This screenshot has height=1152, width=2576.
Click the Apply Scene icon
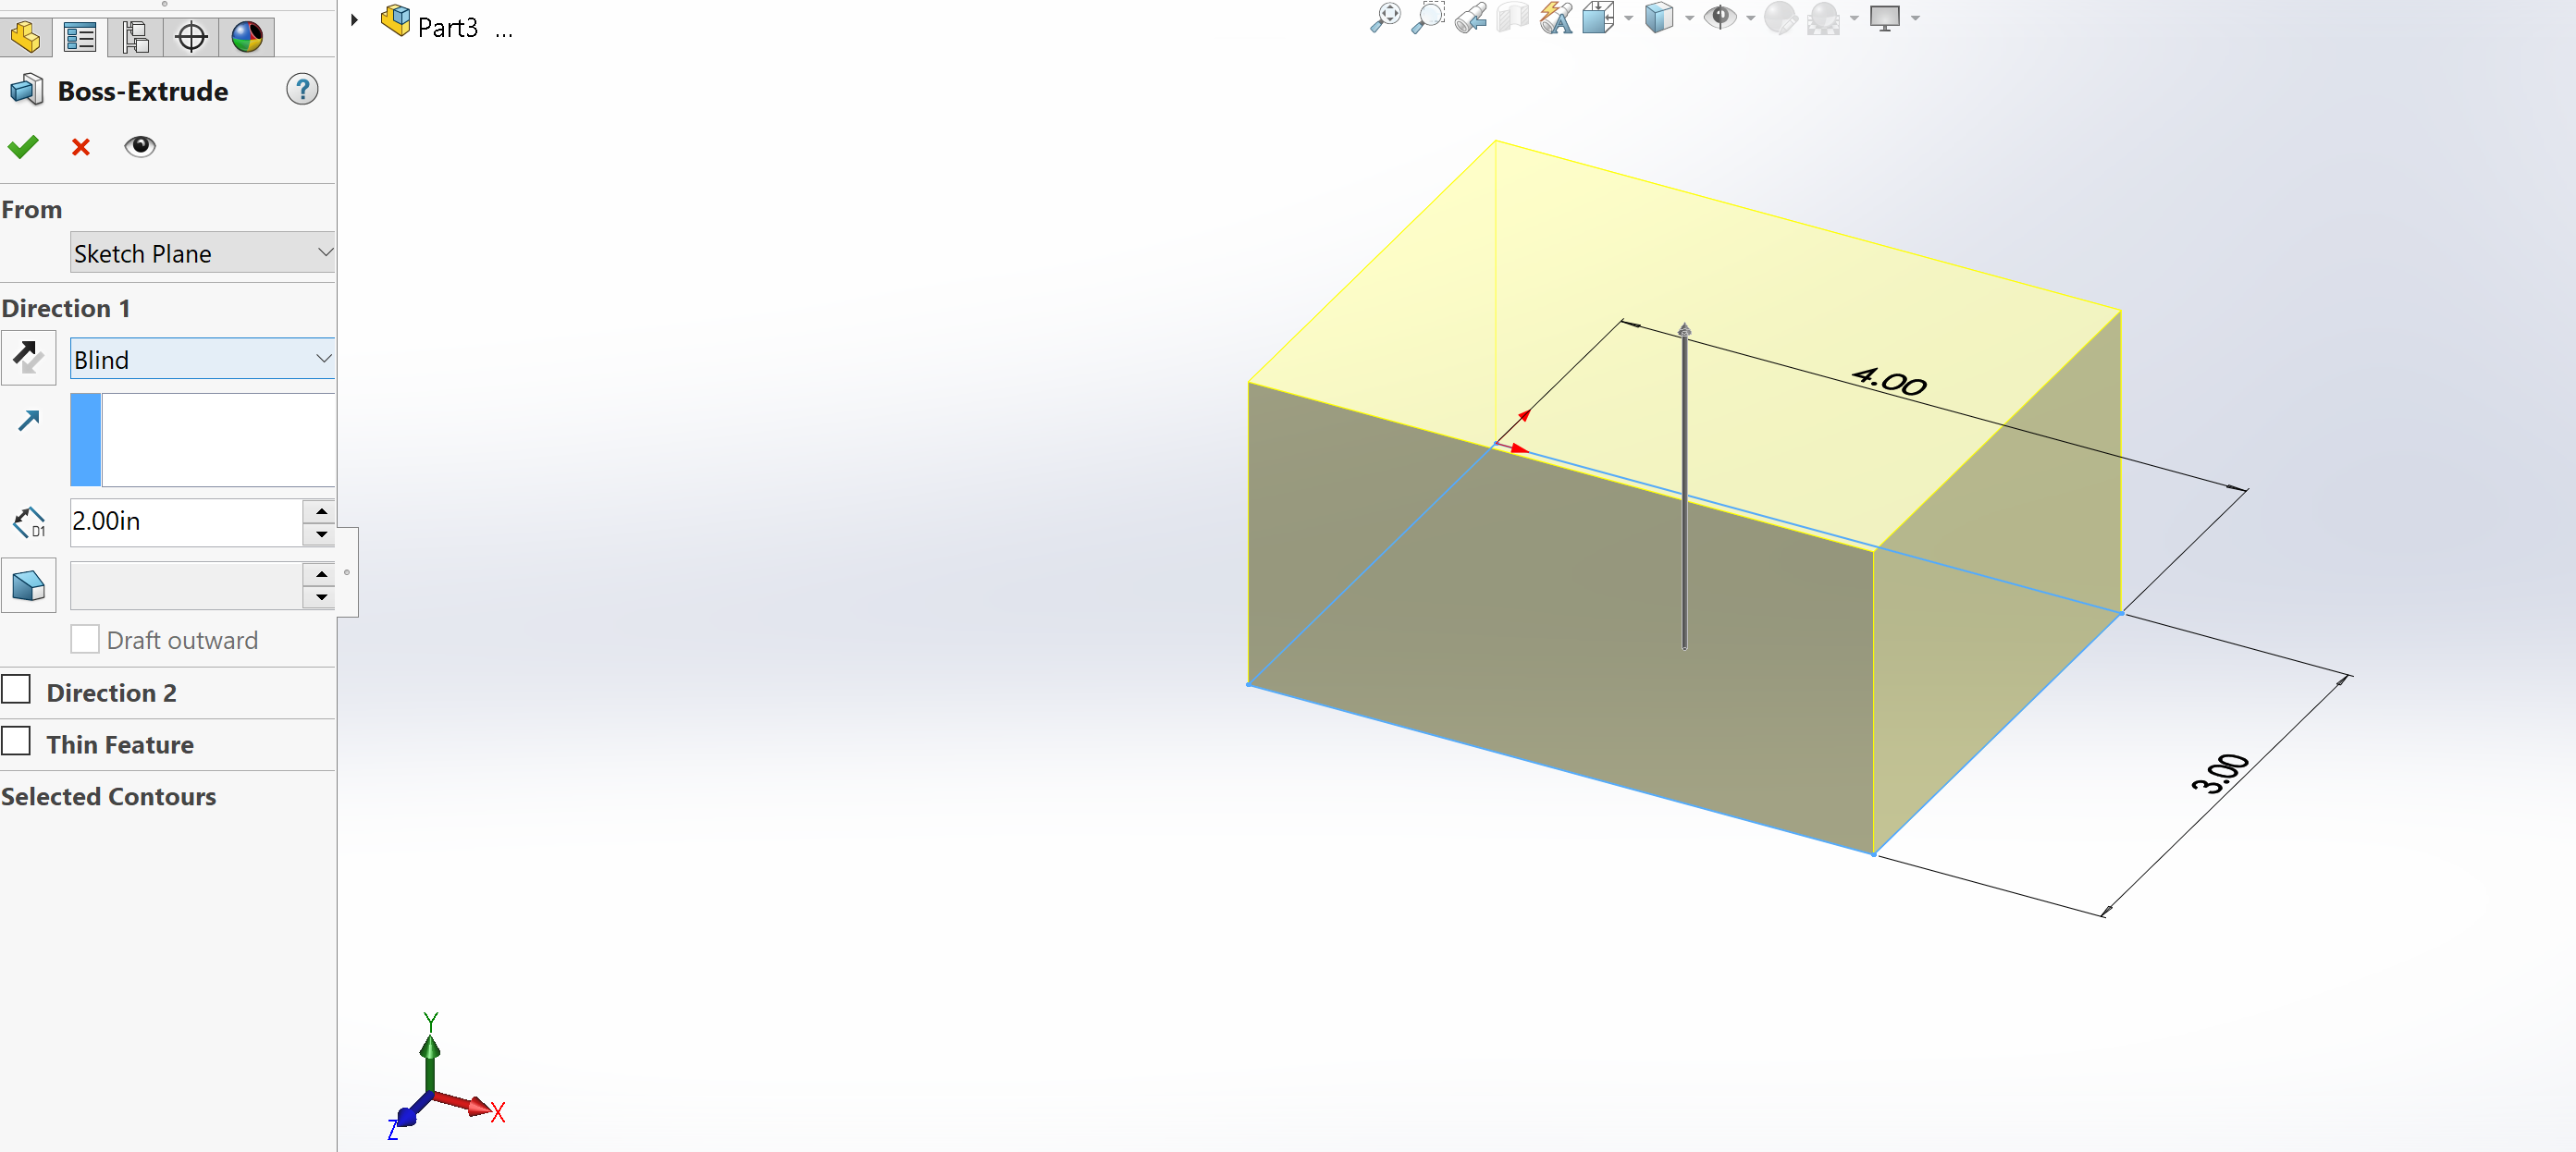(1824, 18)
